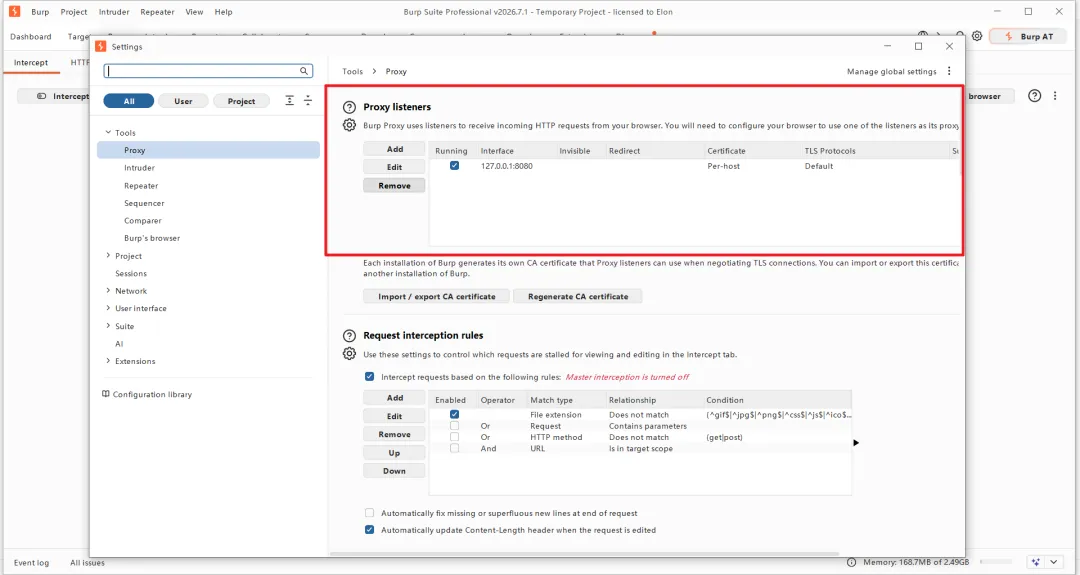Click Add in Request interception rules

pos(395,398)
